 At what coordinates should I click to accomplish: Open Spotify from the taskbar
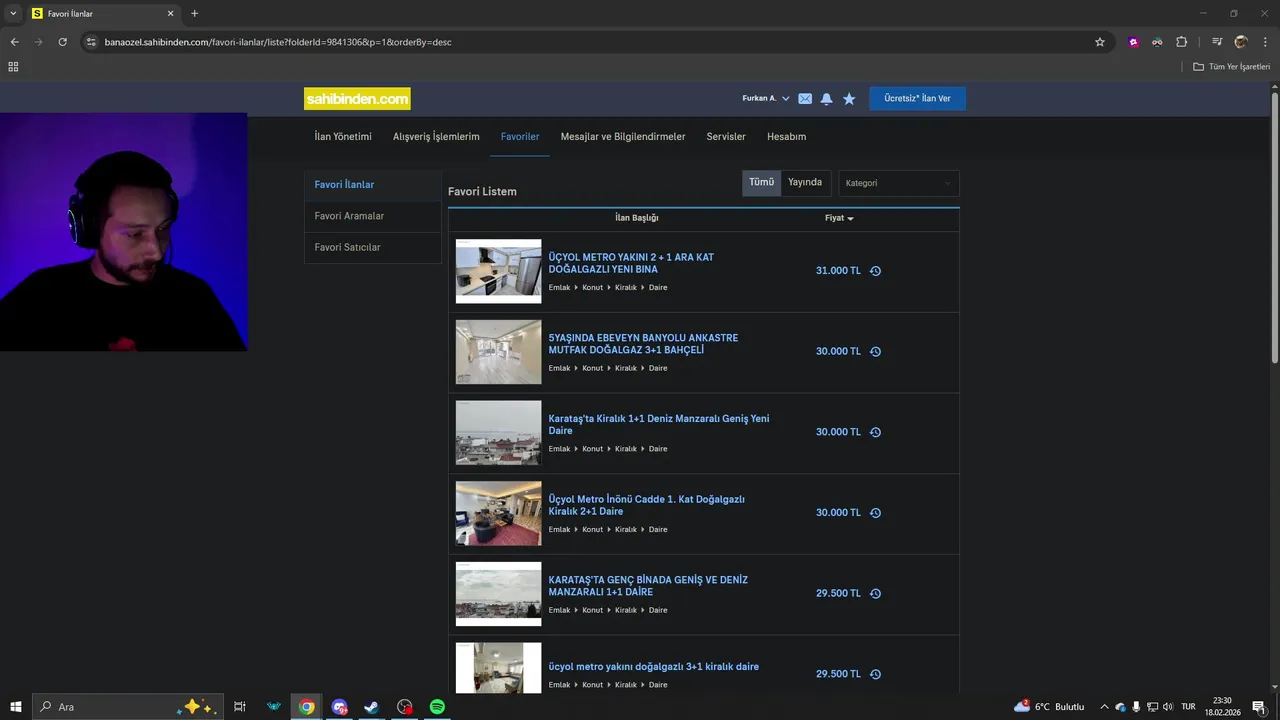[437, 707]
